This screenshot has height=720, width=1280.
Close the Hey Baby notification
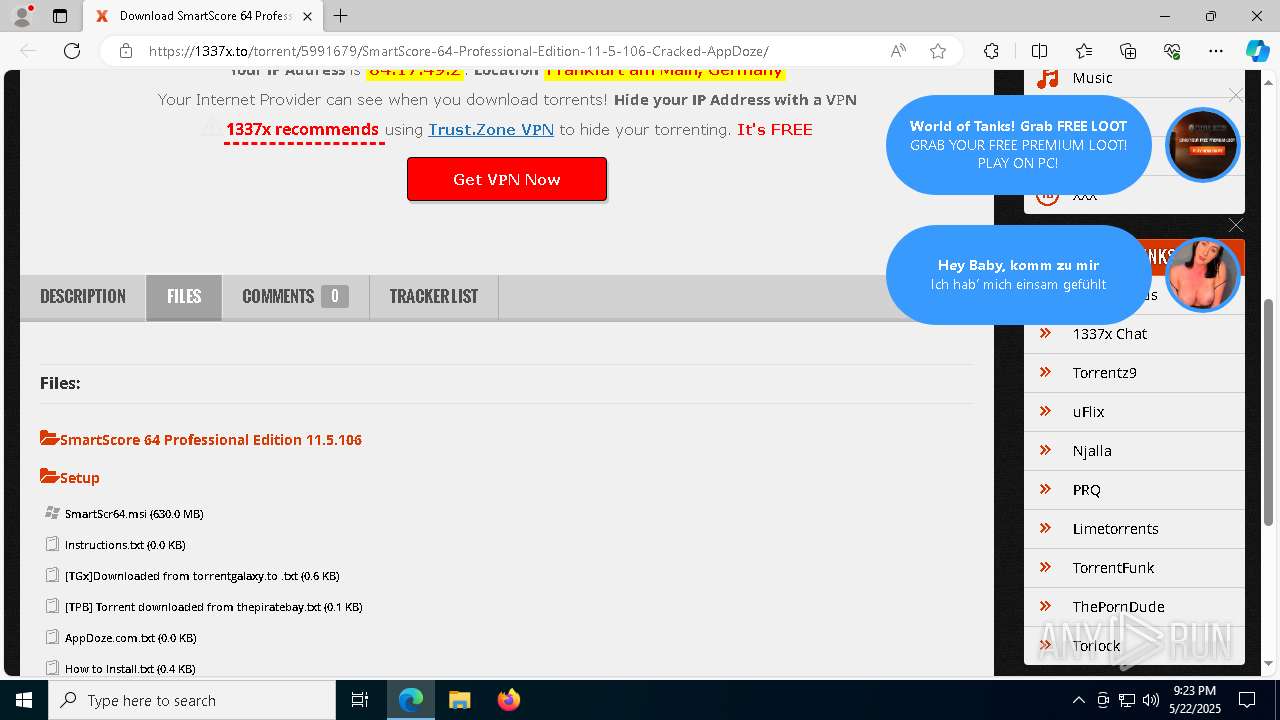1236,225
